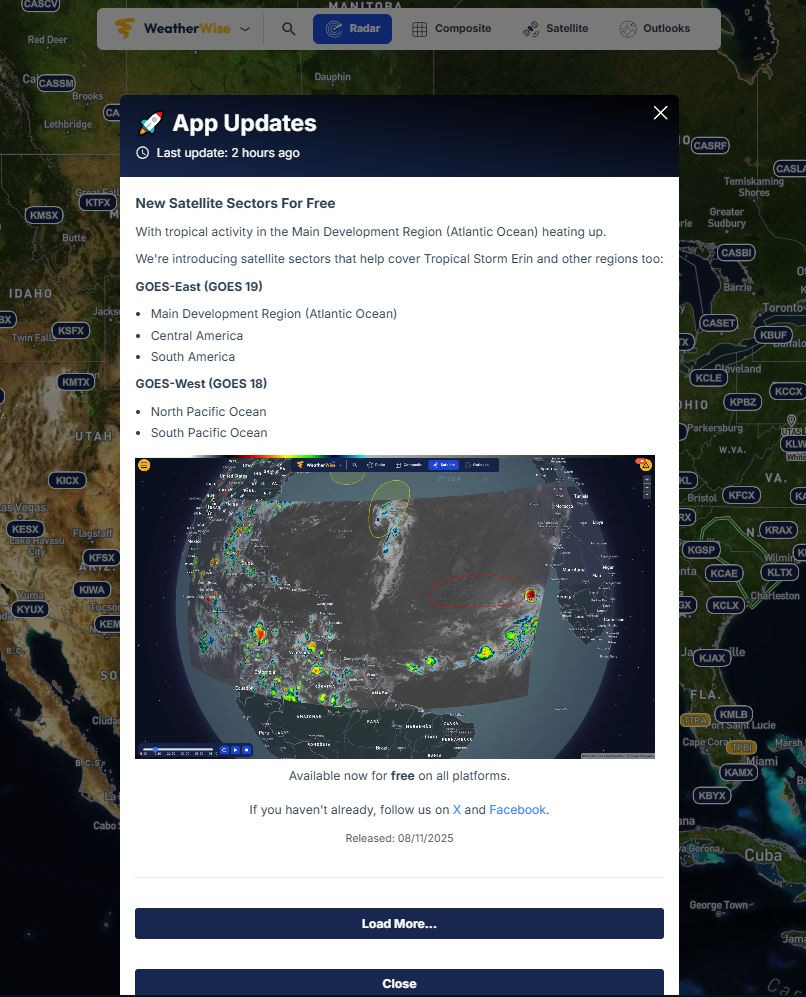Close the App Updates dialog with X
806x997 pixels.
click(x=660, y=113)
